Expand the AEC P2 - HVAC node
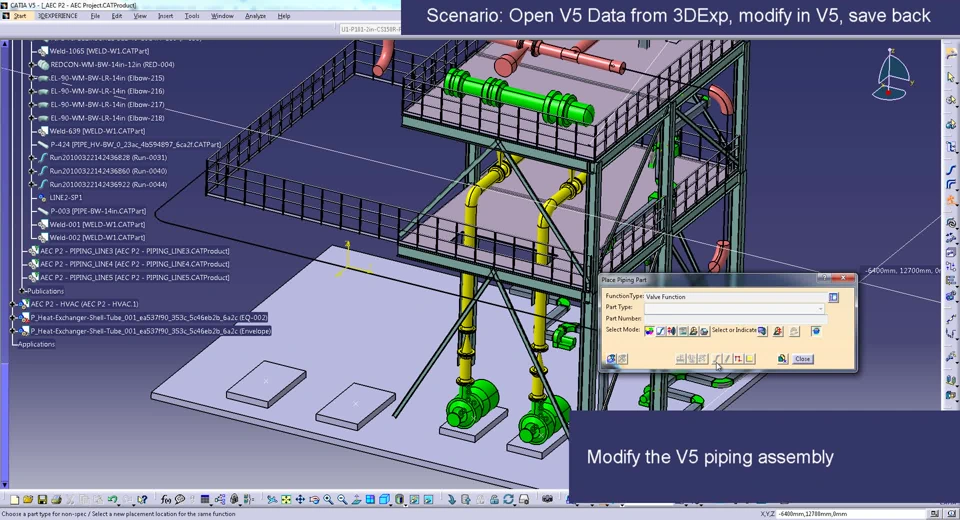The image size is (960, 520). click(13, 304)
